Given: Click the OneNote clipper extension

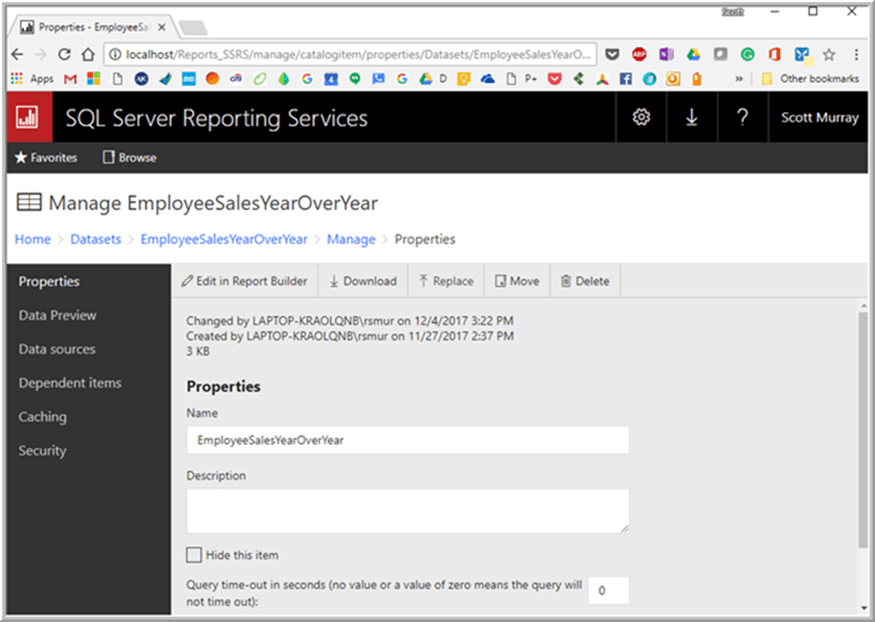Looking at the screenshot, I should coord(666,54).
